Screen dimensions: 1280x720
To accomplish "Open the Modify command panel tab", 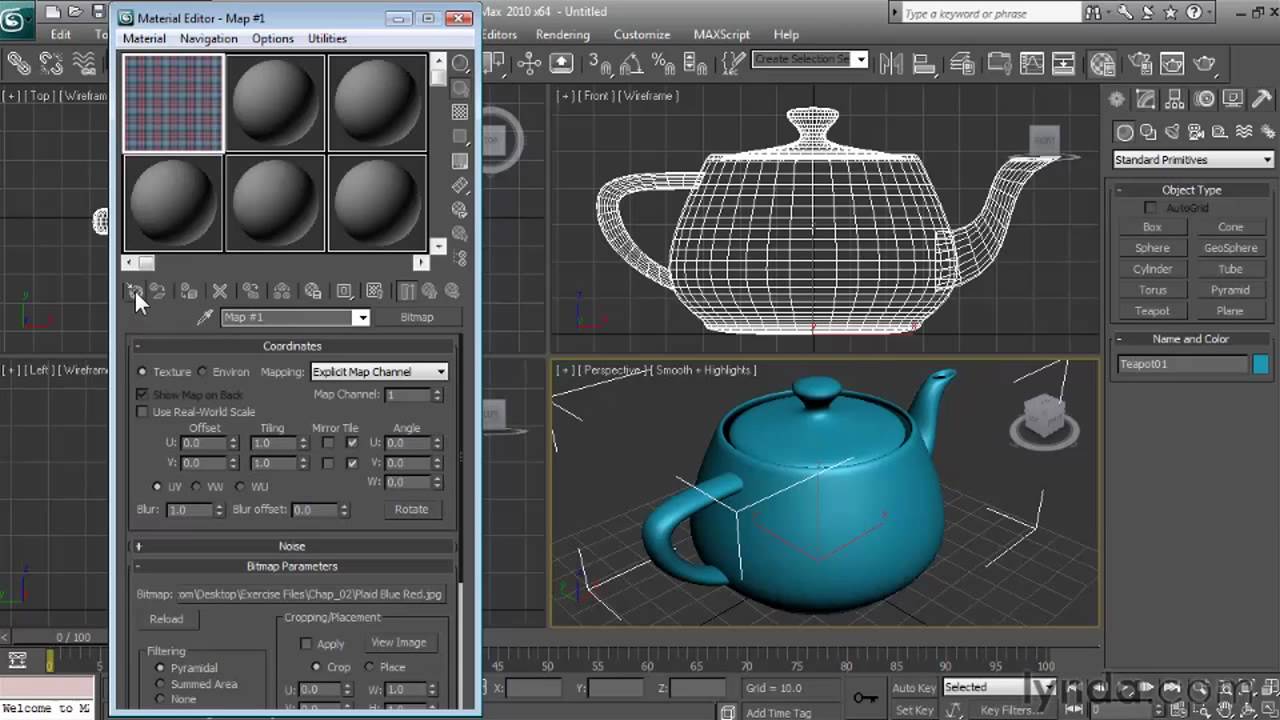I will [1146, 100].
